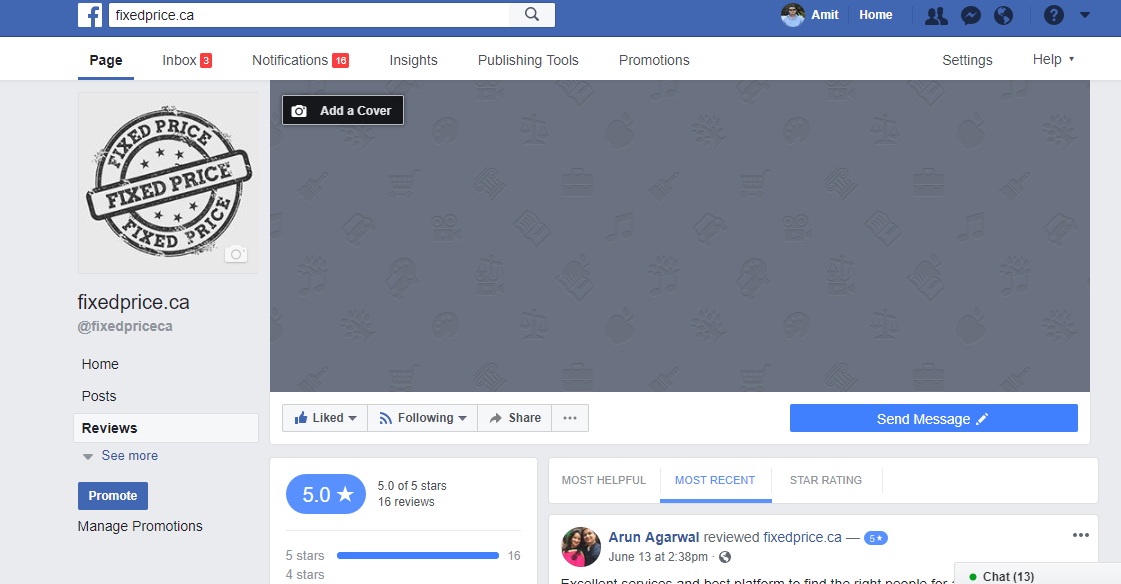Expand See more in sidebar
The width and height of the screenshot is (1121, 584).
(x=129, y=455)
